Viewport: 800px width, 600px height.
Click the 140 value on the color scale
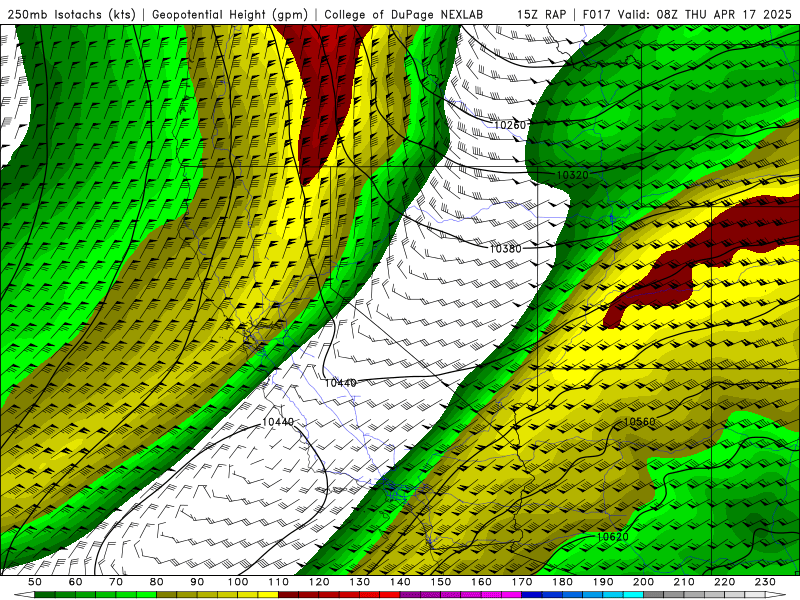(x=400, y=582)
